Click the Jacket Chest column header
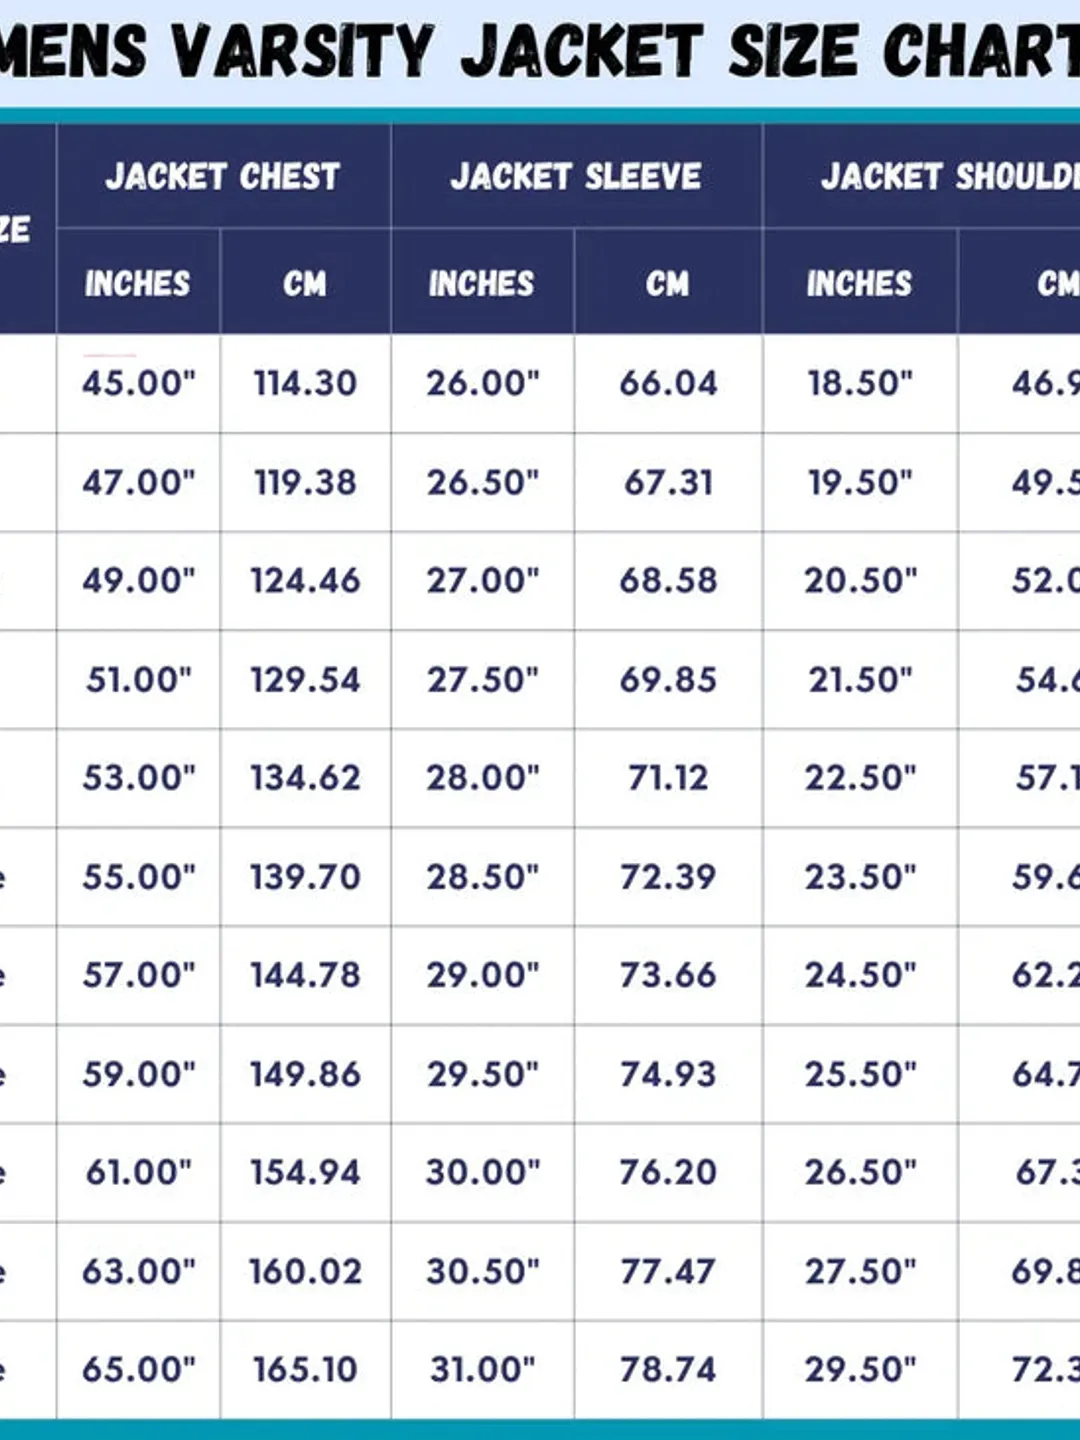Viewport: 1080px width, 1440px height. click(x=223, y=176)
